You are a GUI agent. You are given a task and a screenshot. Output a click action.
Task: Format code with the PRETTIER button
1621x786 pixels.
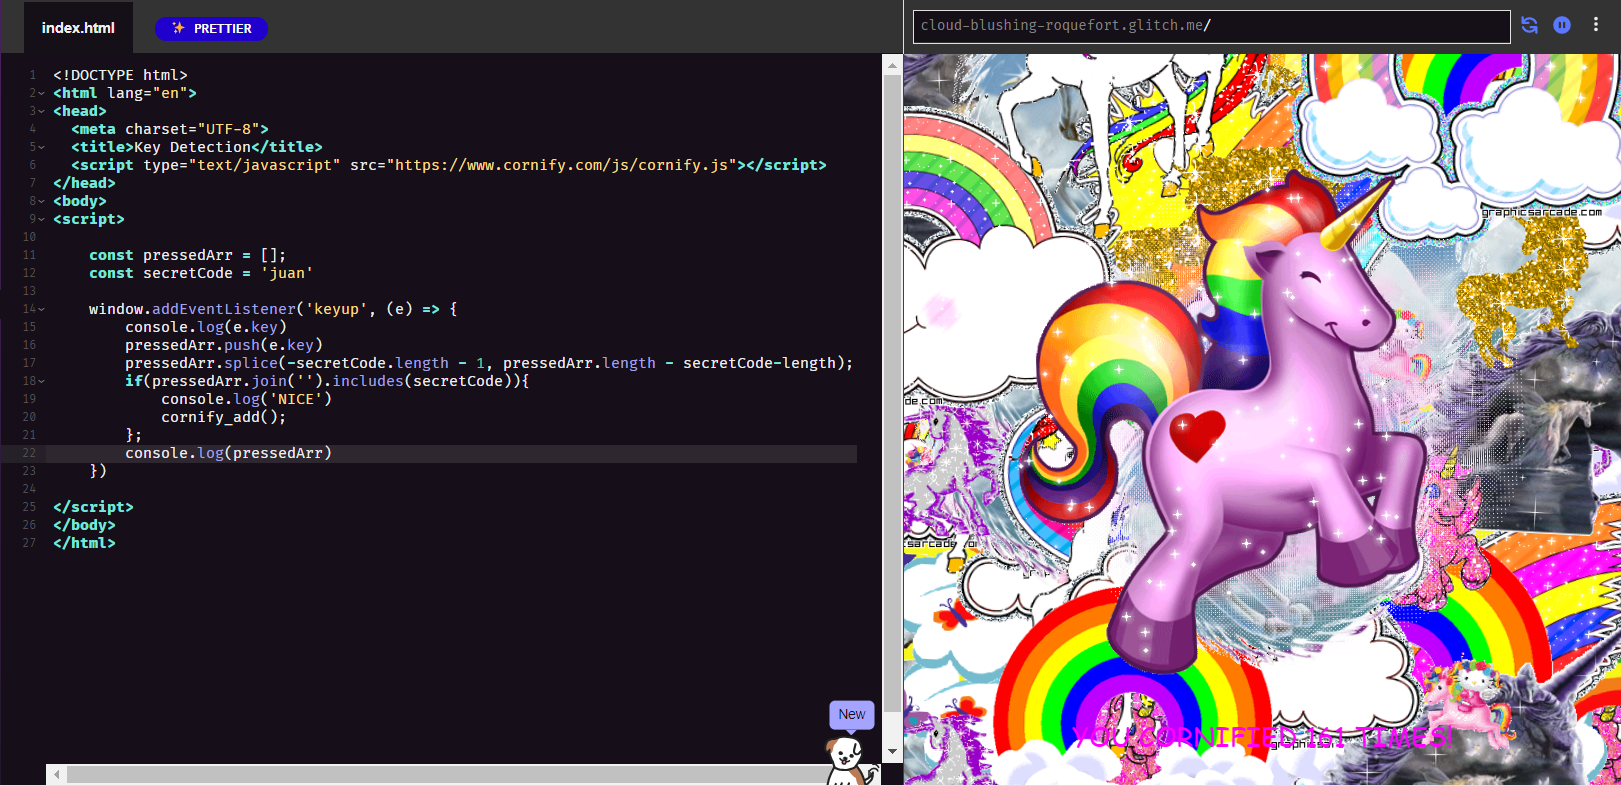coord(211,29)
